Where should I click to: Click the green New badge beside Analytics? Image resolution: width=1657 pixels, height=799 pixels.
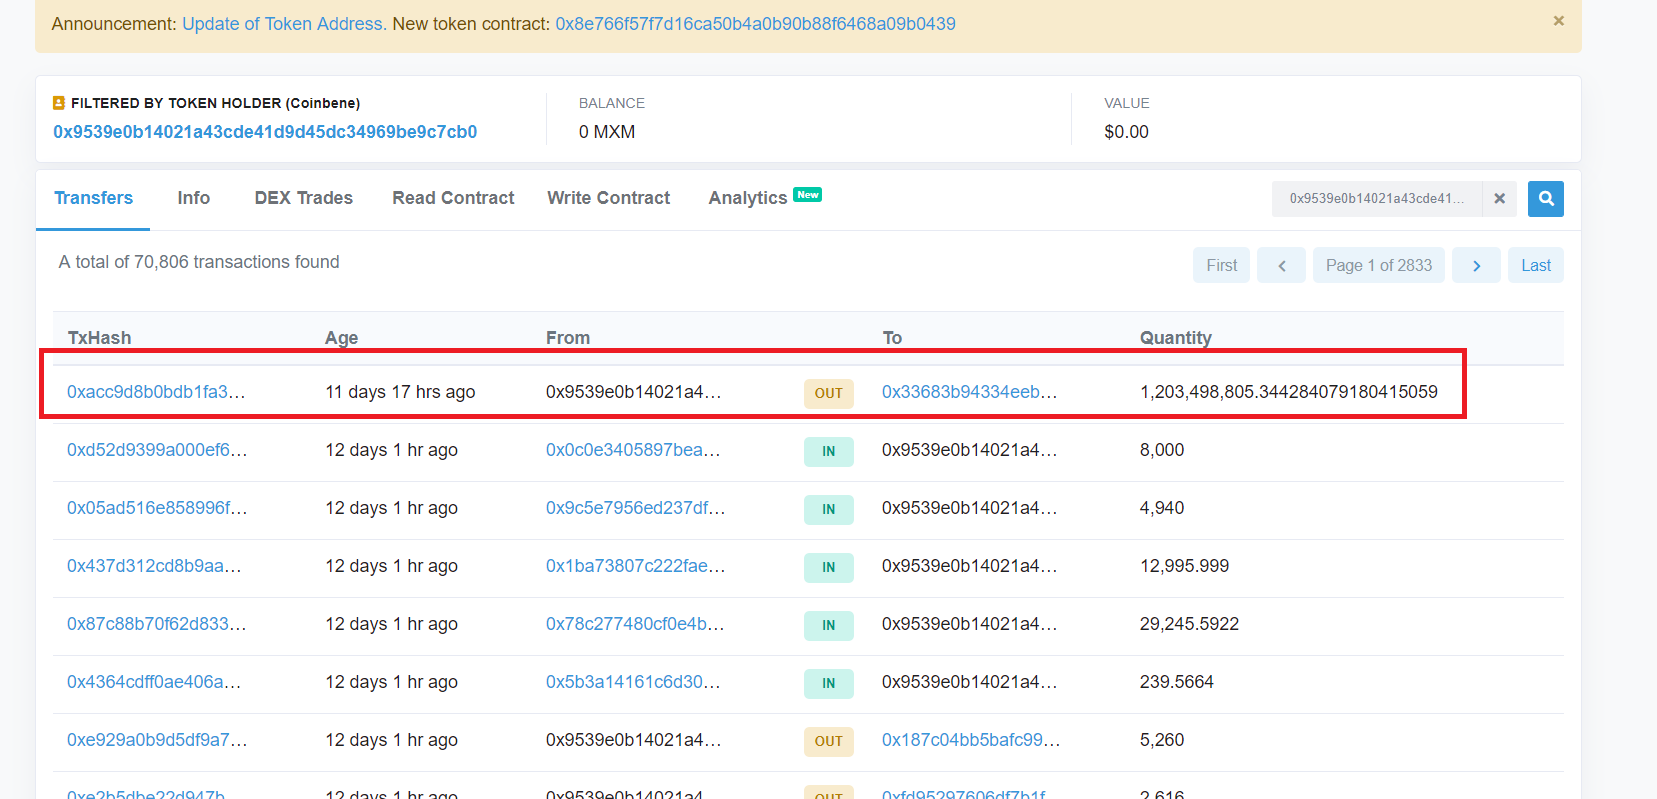click(807, 195)
